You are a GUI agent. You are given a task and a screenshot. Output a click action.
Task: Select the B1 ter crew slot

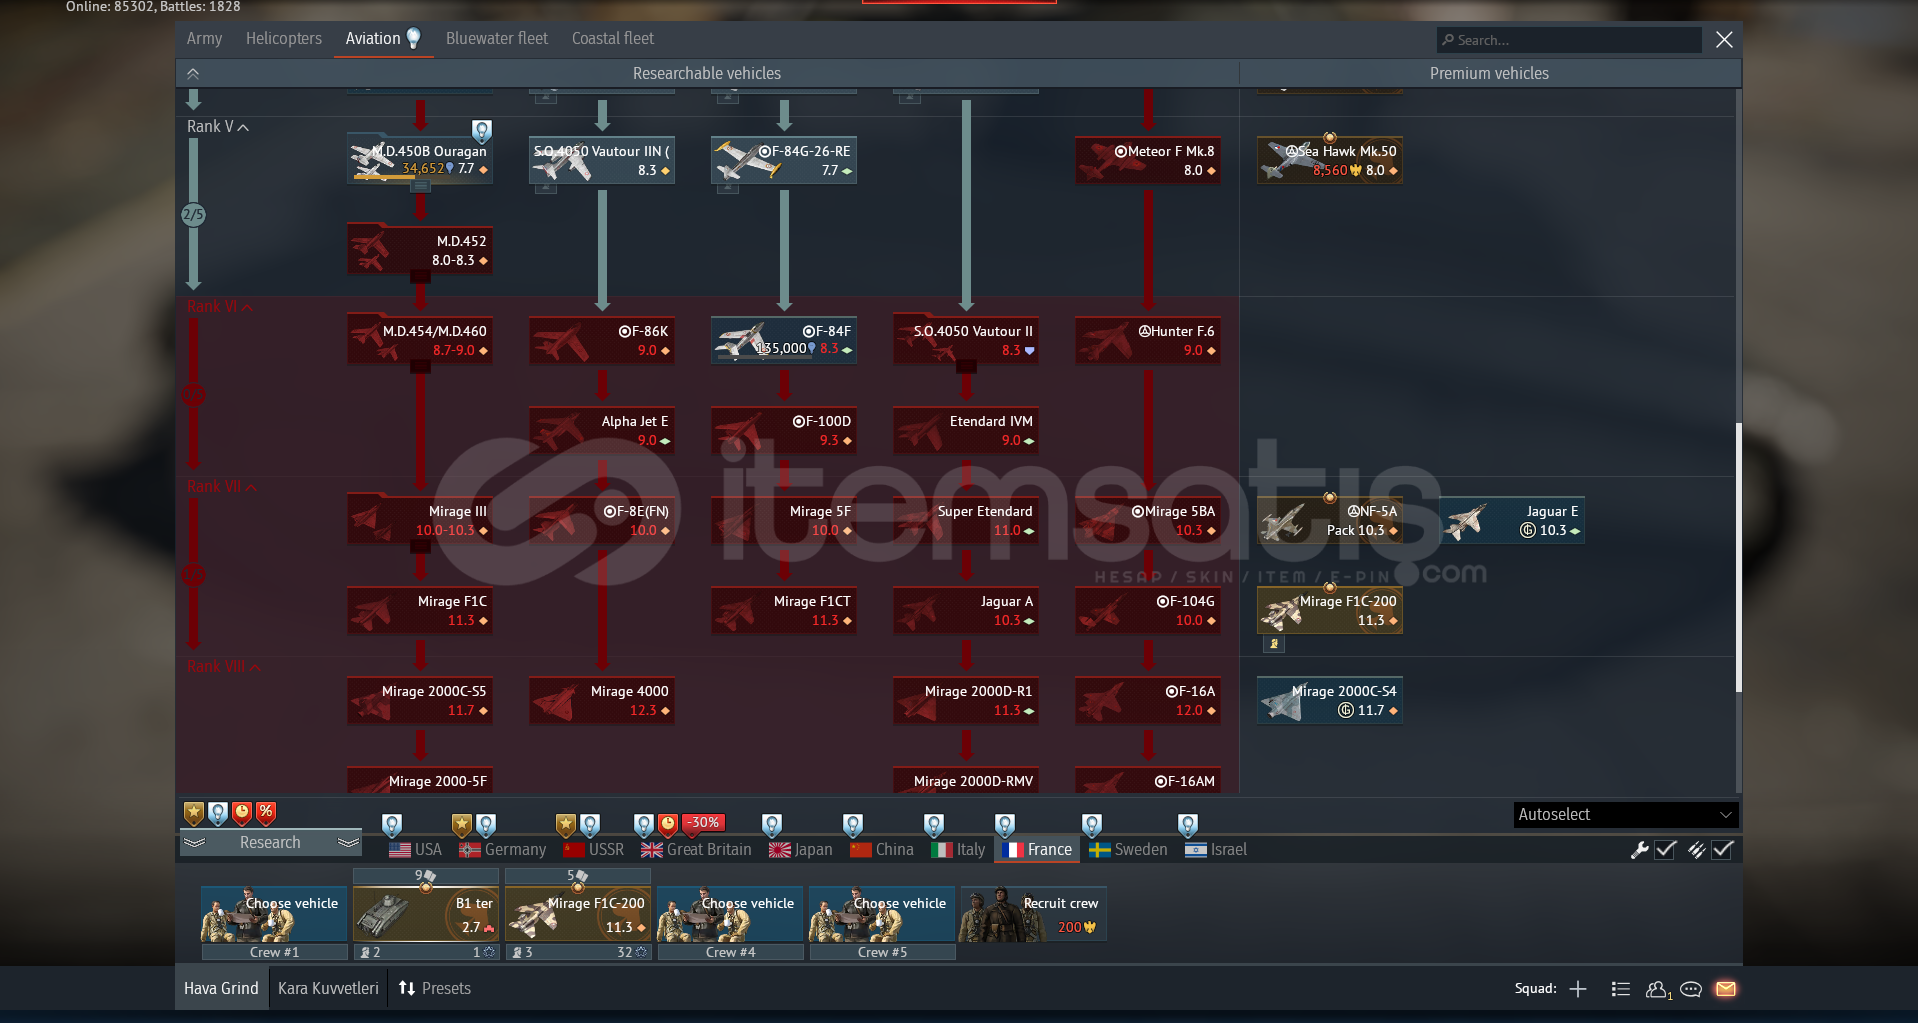tap(426, 914)
